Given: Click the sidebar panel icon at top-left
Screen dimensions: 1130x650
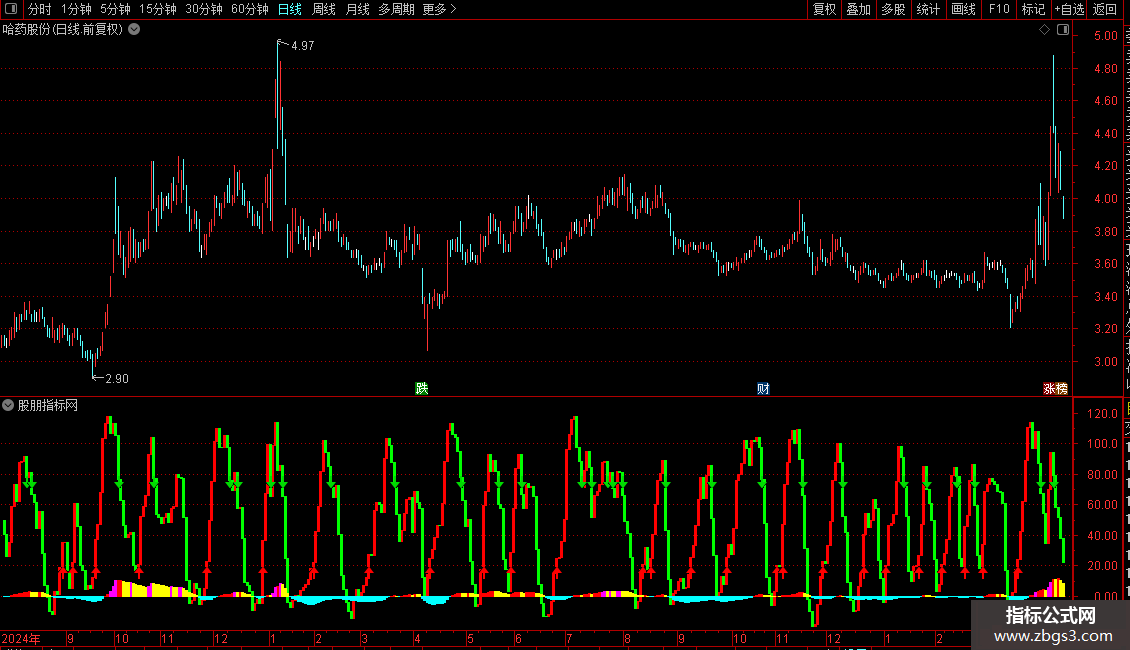Looking at the screenshot, I should pos(11,9).
